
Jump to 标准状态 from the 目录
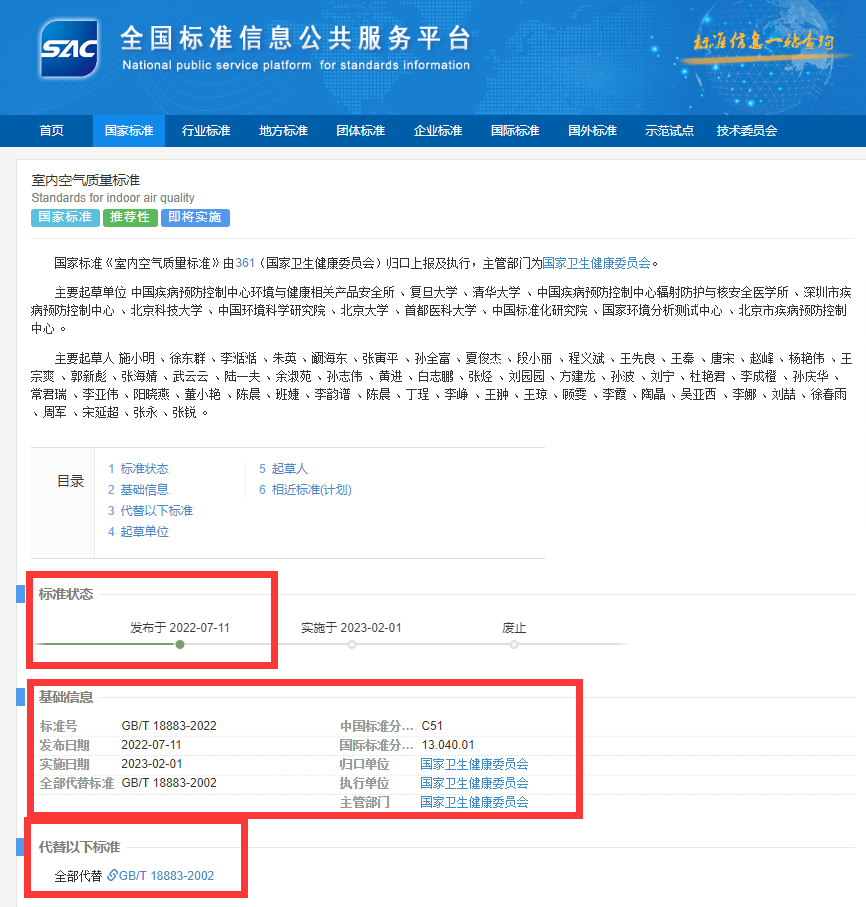click(x=137, y=468)
